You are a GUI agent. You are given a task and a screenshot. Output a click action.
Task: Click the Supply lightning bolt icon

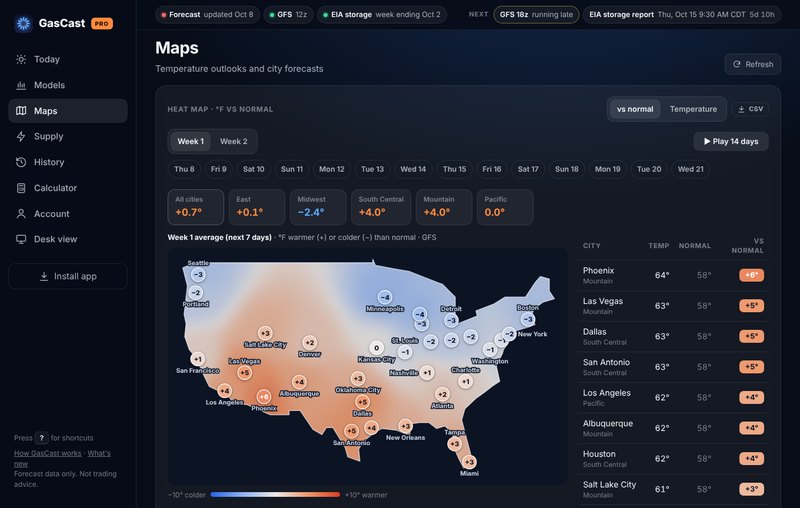pyautogui.click(x=21, y=136)
